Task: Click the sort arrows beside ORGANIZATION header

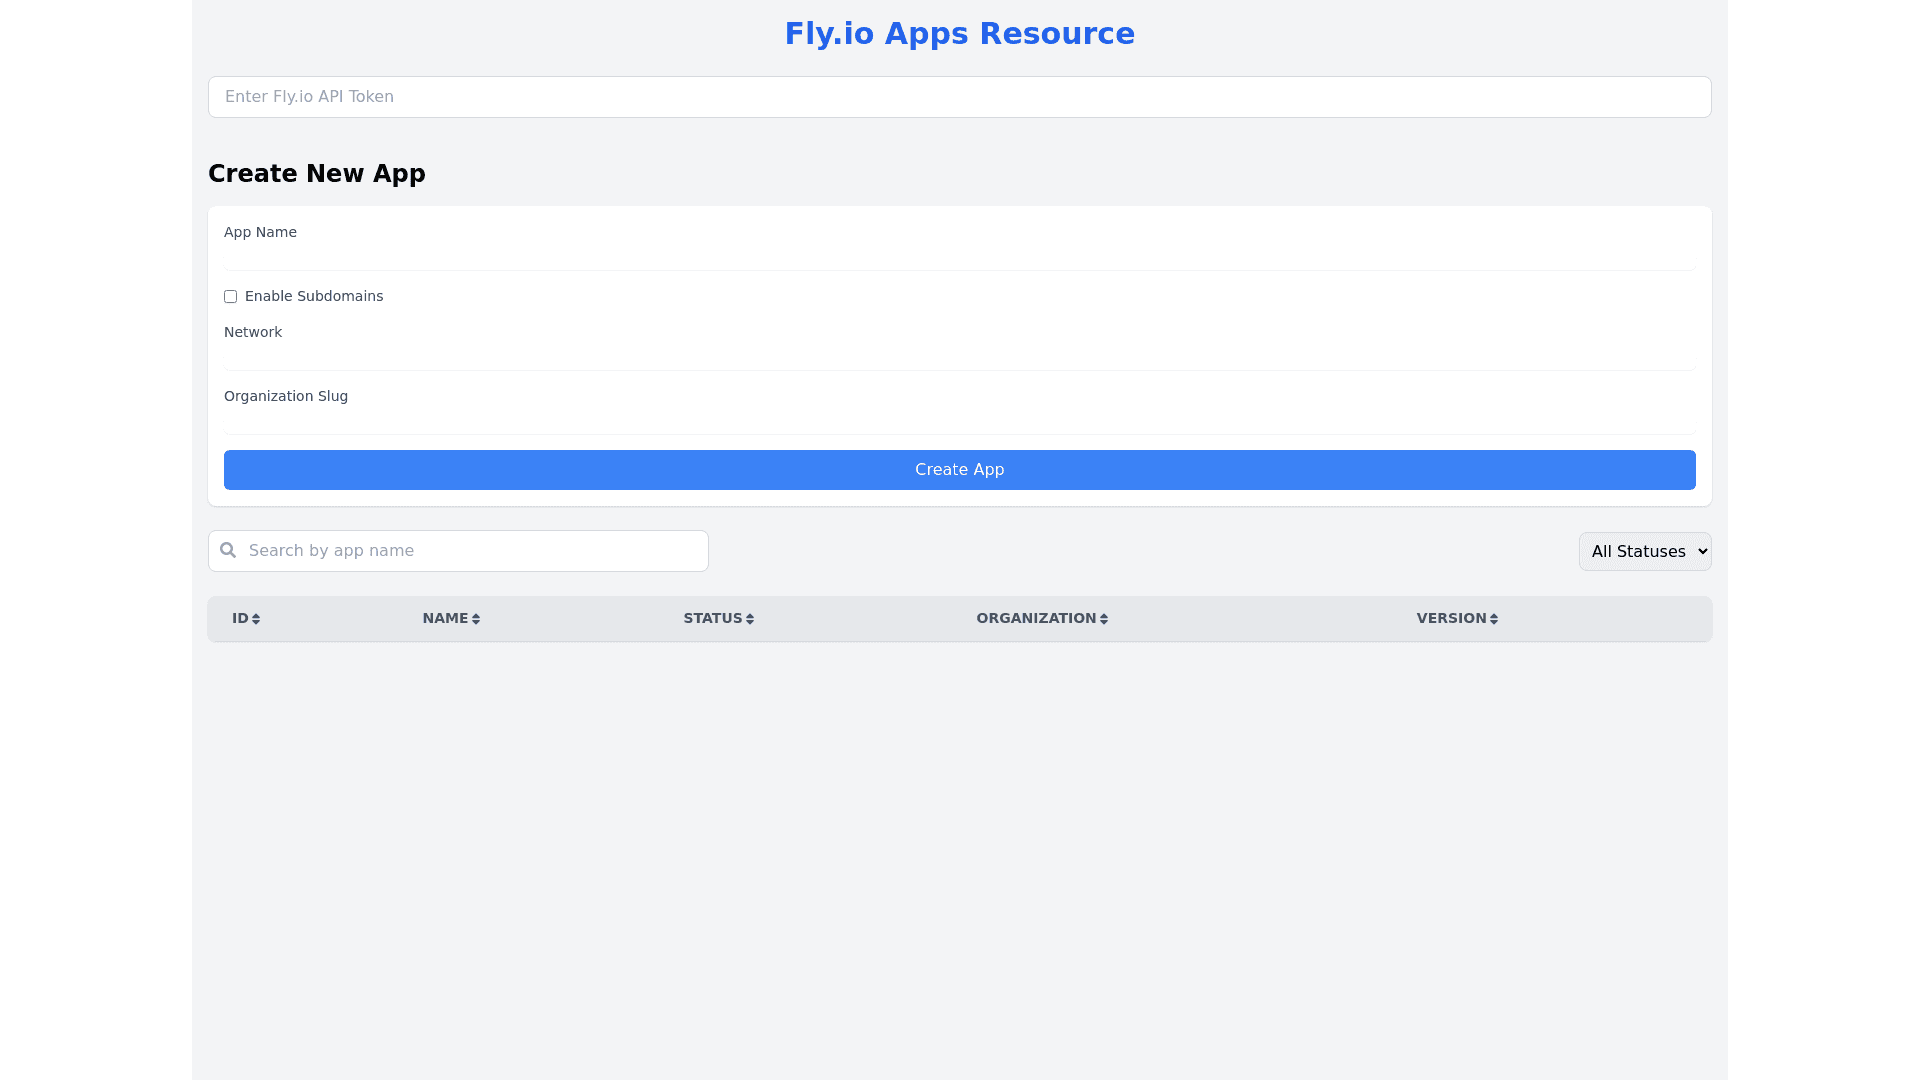Action: tap(1104, 619)
